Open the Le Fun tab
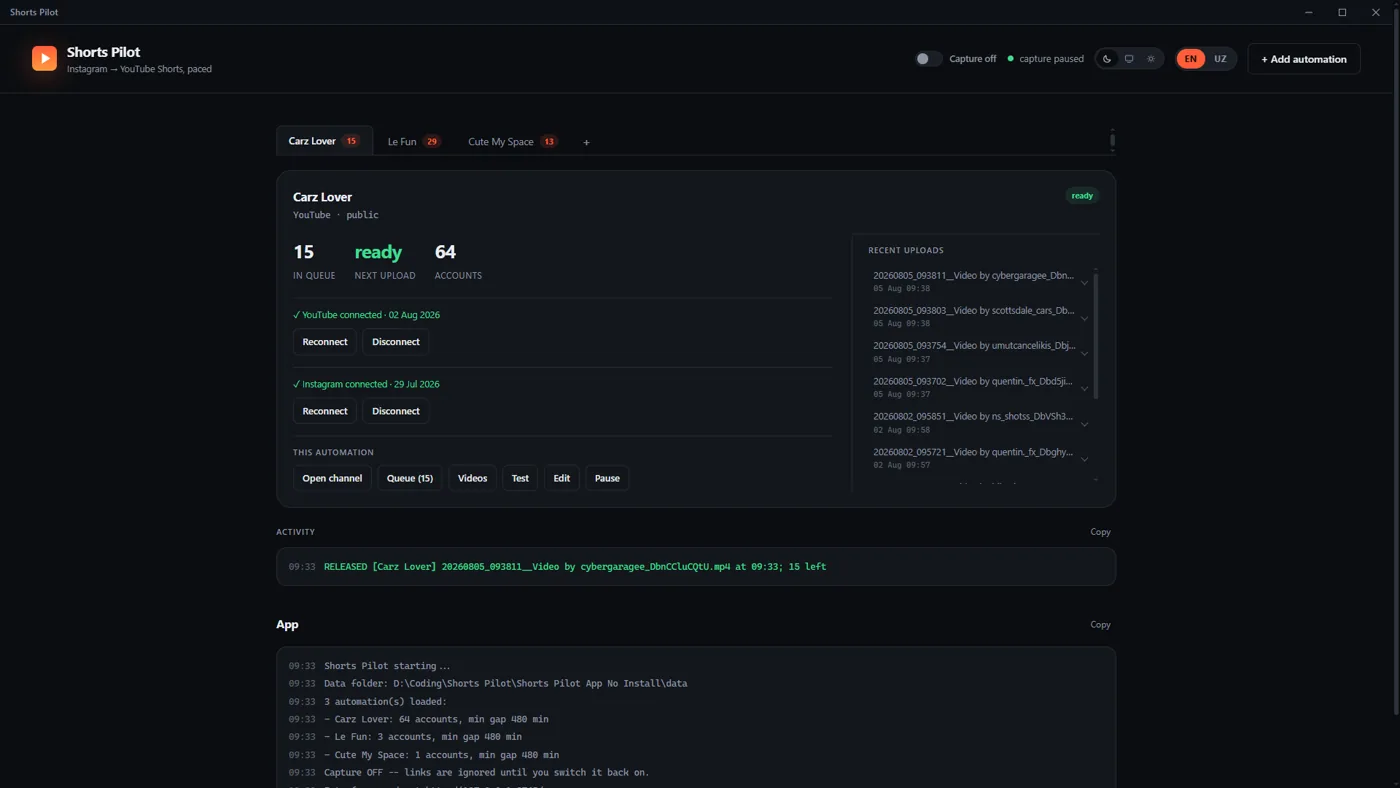1400x788 pixels. [x=414, y=142]
